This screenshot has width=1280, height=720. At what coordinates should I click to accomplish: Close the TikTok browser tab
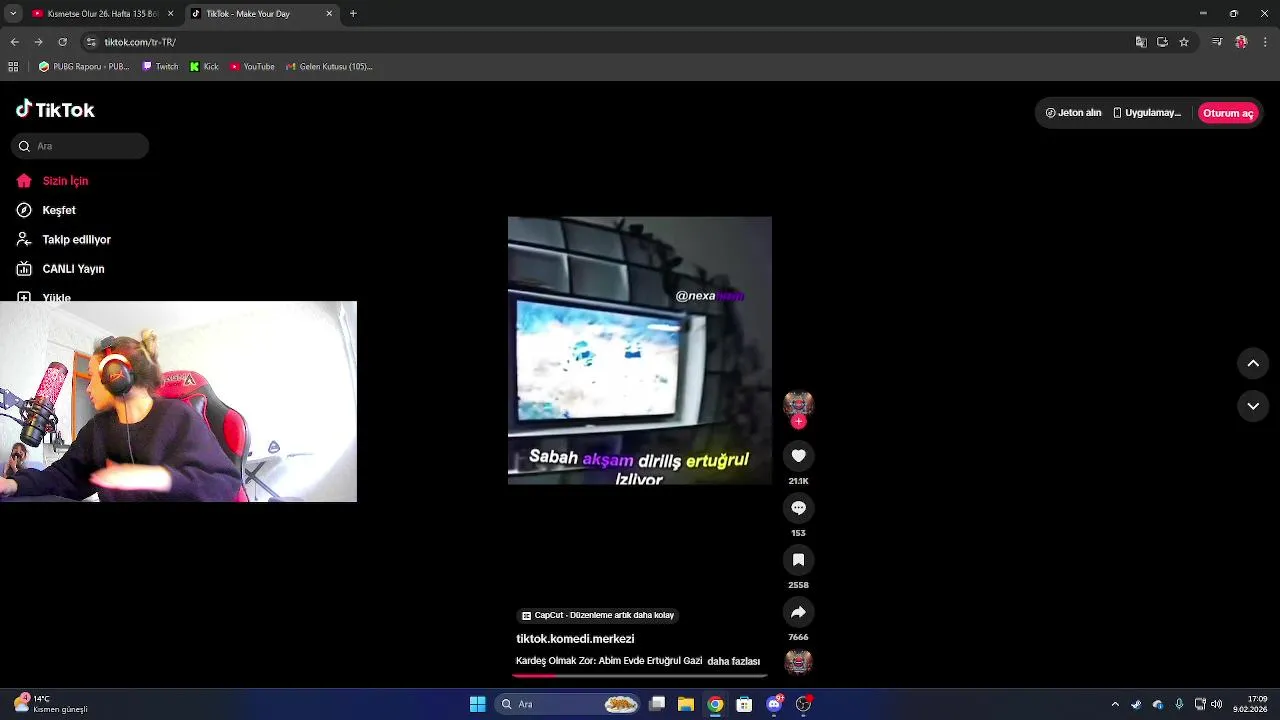tap(329, 14)
